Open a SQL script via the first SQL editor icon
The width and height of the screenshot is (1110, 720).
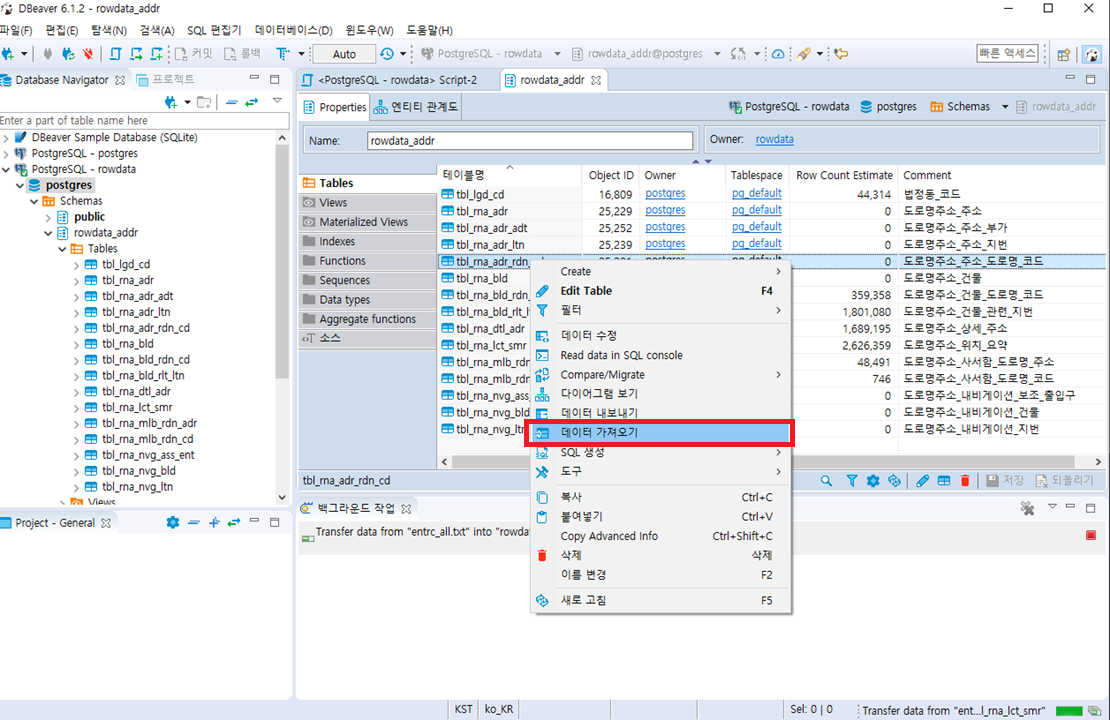click(115, 54)
